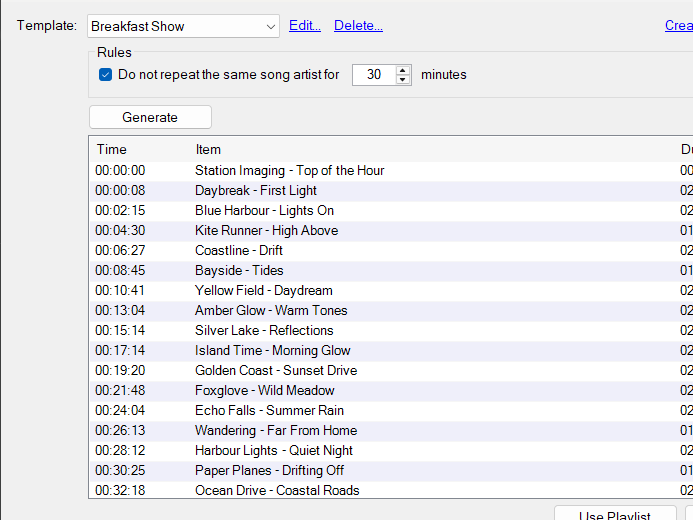Select Kite Runner - High Above row

click(391, 231)
